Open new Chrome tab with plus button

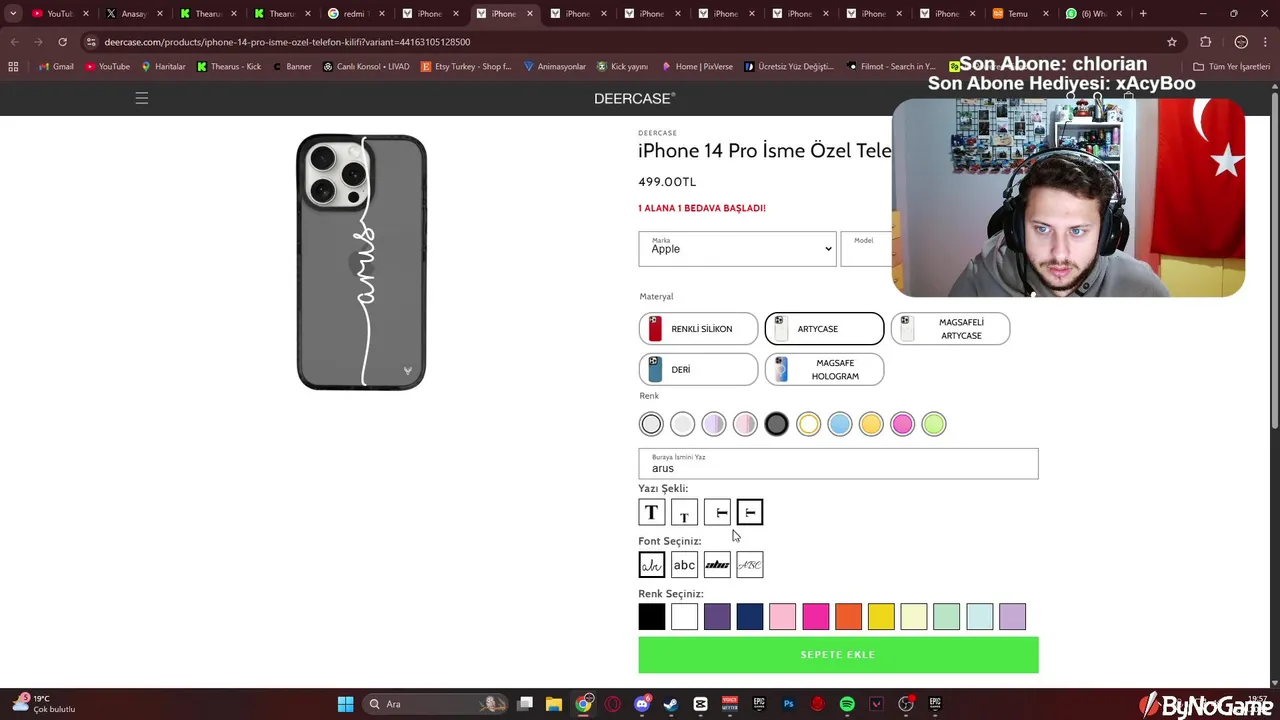tap(1143, 14)
